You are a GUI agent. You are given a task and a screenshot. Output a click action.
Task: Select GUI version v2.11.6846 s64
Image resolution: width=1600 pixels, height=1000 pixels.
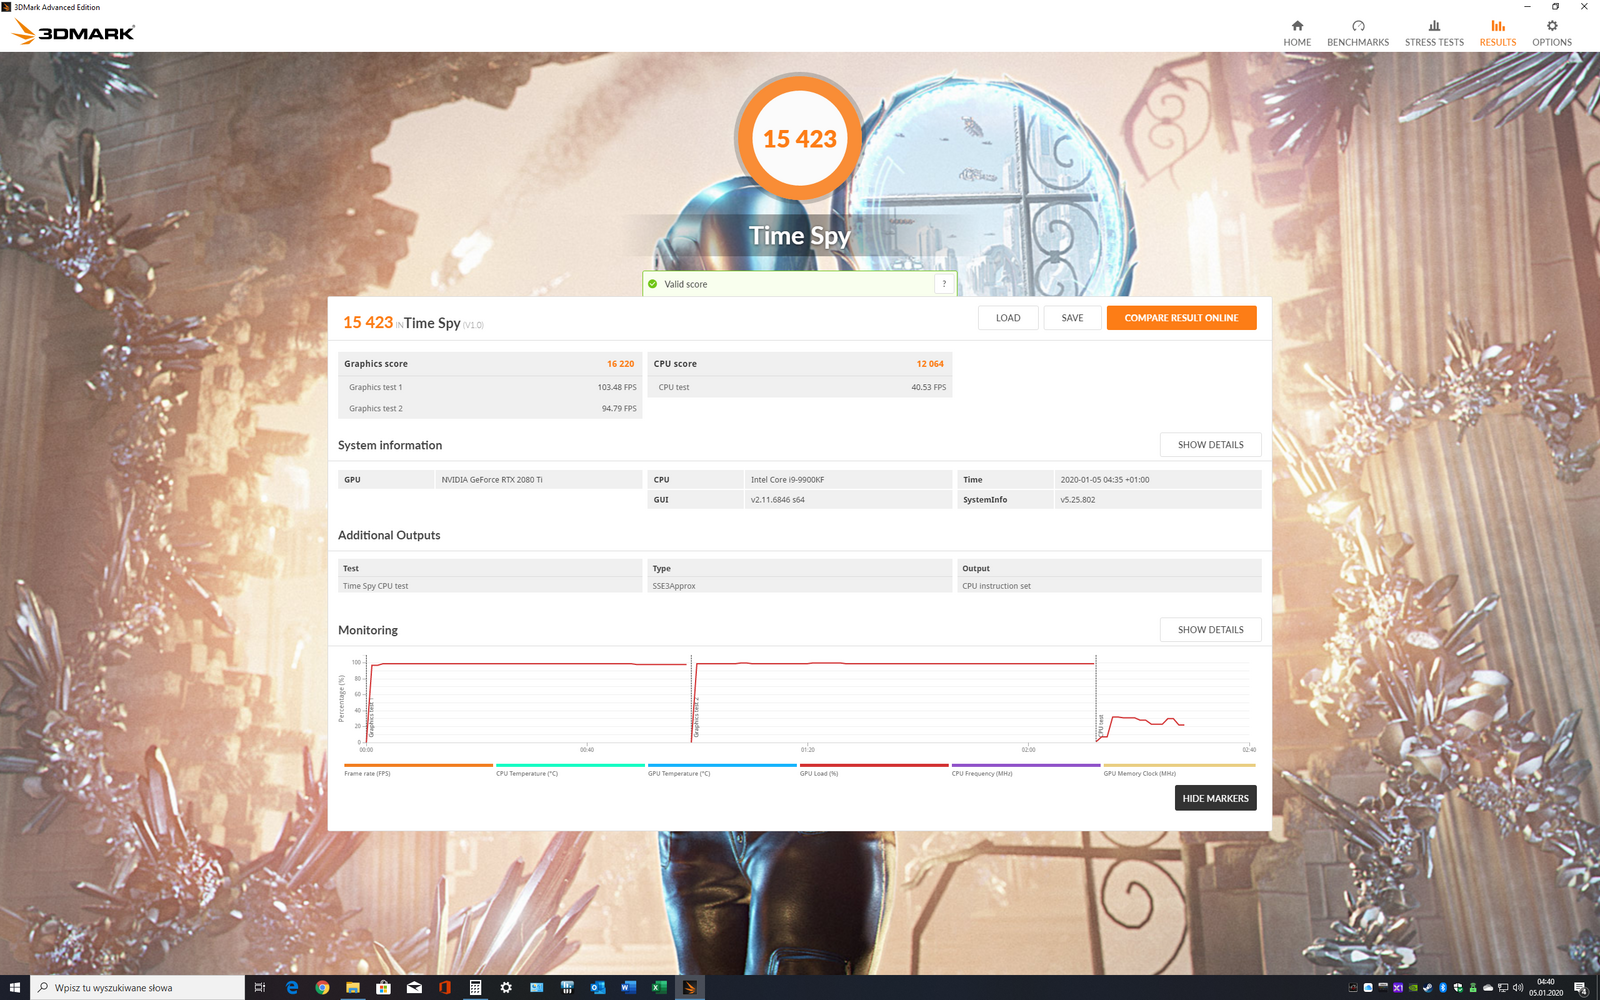pos(848,500)
